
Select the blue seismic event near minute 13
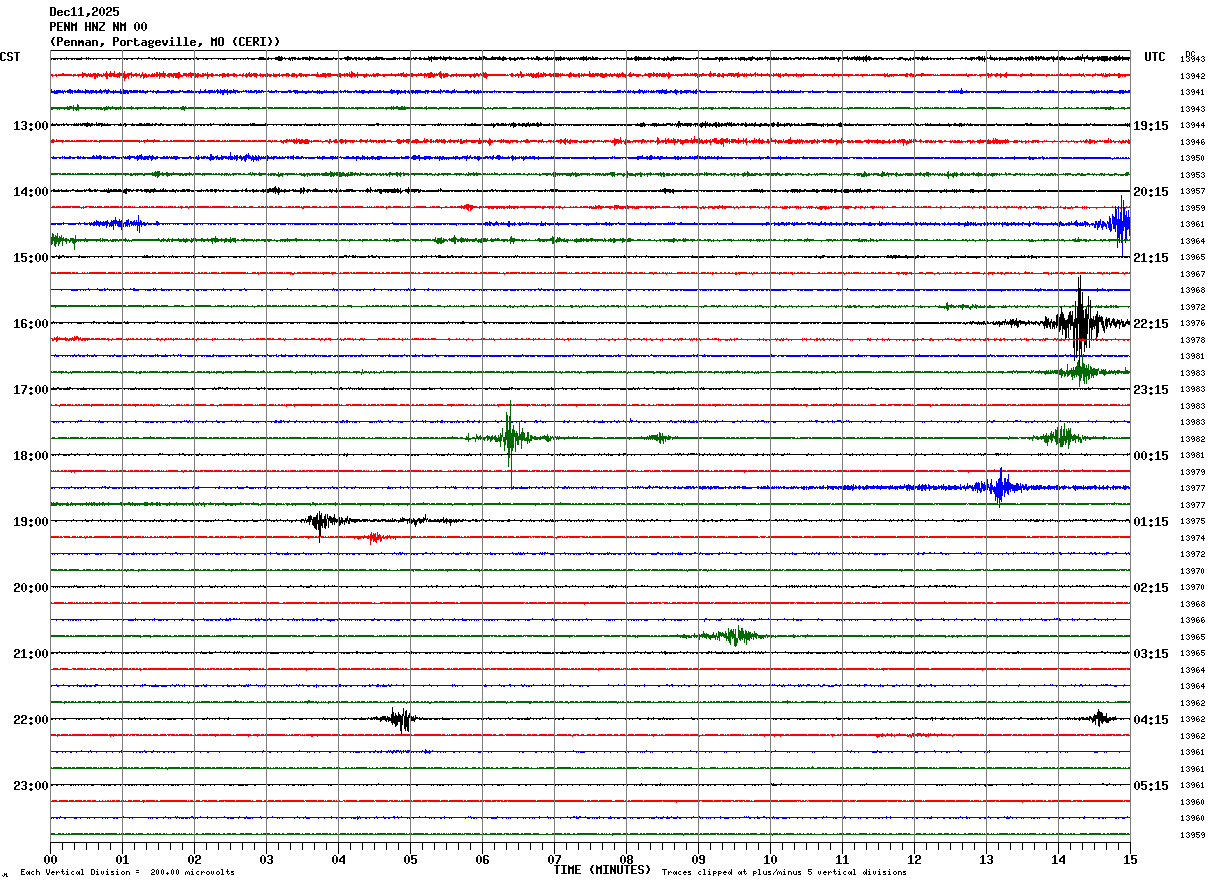coord(999,487)
